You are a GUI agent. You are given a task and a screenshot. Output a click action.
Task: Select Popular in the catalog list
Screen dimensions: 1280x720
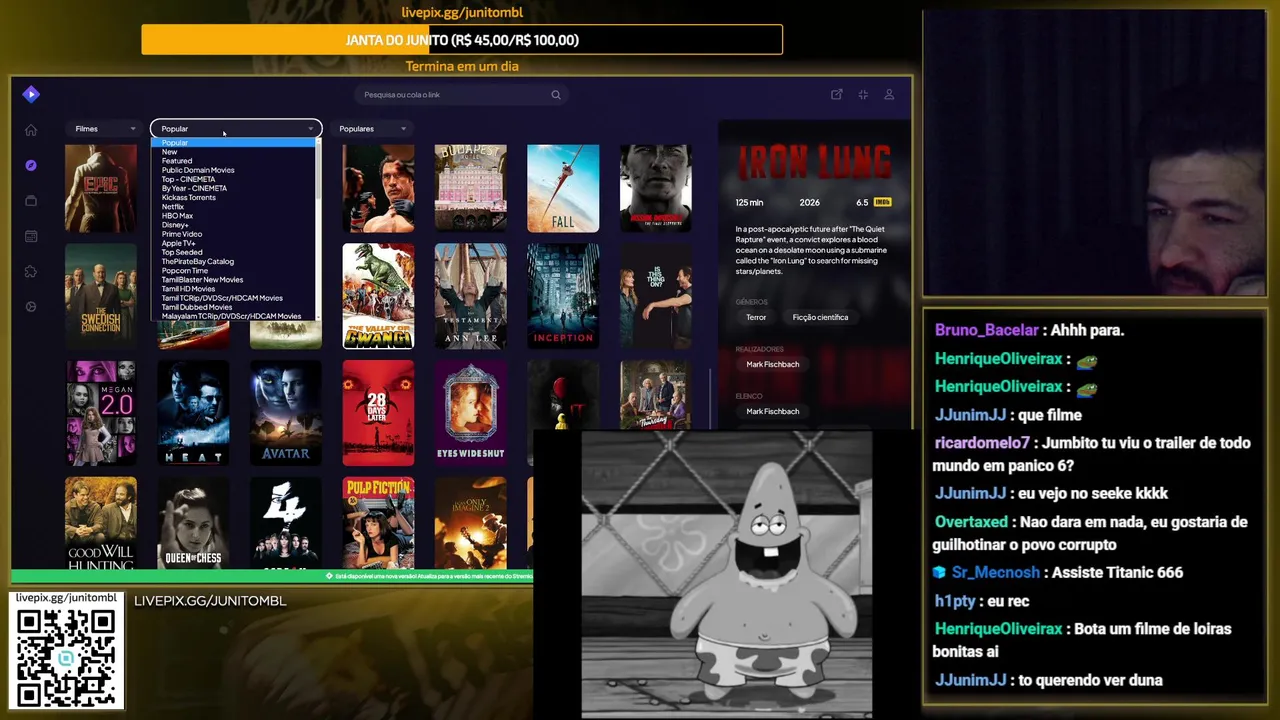(x=233, y=143)
